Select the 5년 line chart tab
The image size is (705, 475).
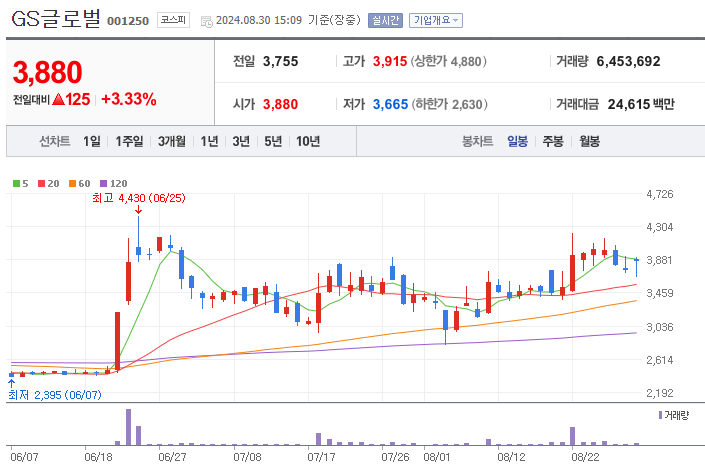point(273,141)
